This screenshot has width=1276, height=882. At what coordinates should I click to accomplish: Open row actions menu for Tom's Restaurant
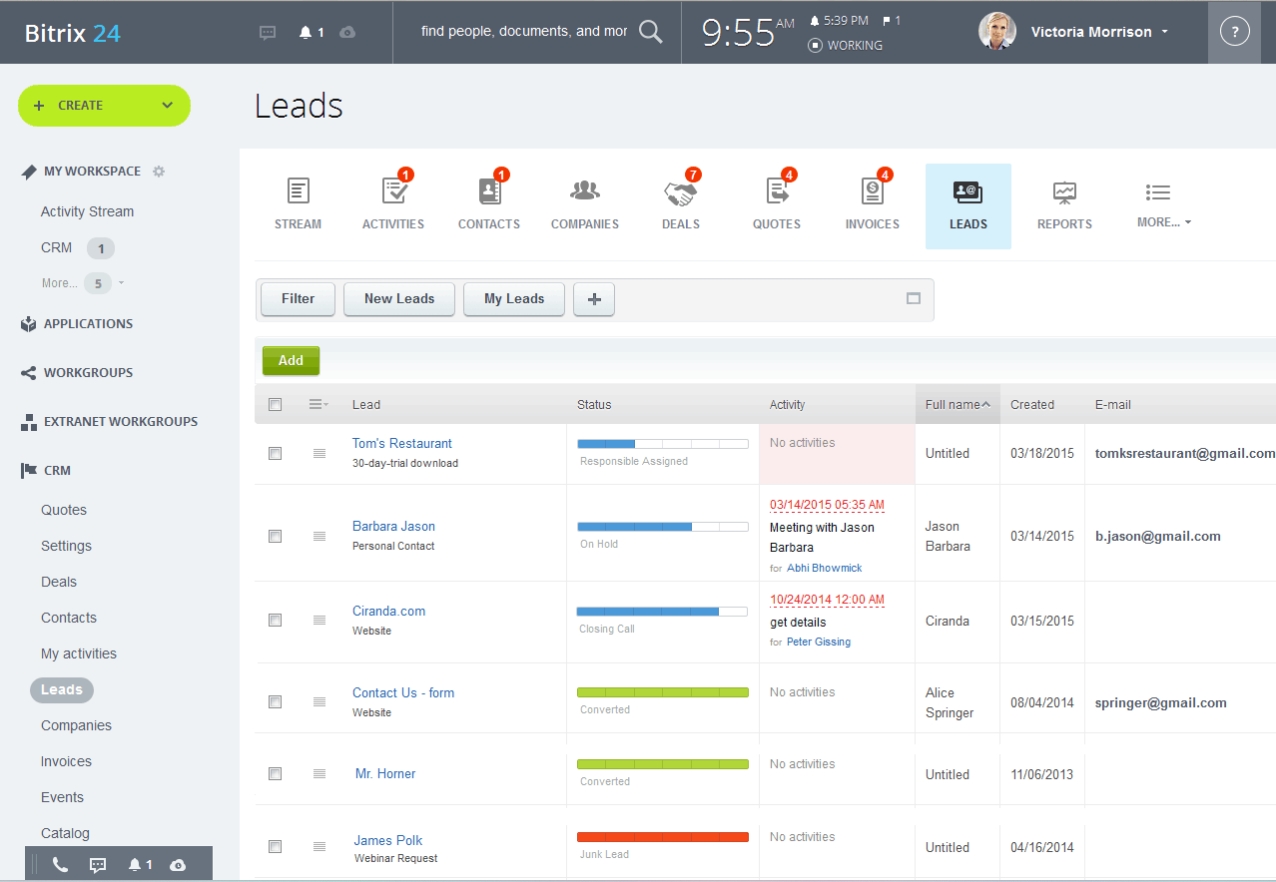click(x=319, y=453)
